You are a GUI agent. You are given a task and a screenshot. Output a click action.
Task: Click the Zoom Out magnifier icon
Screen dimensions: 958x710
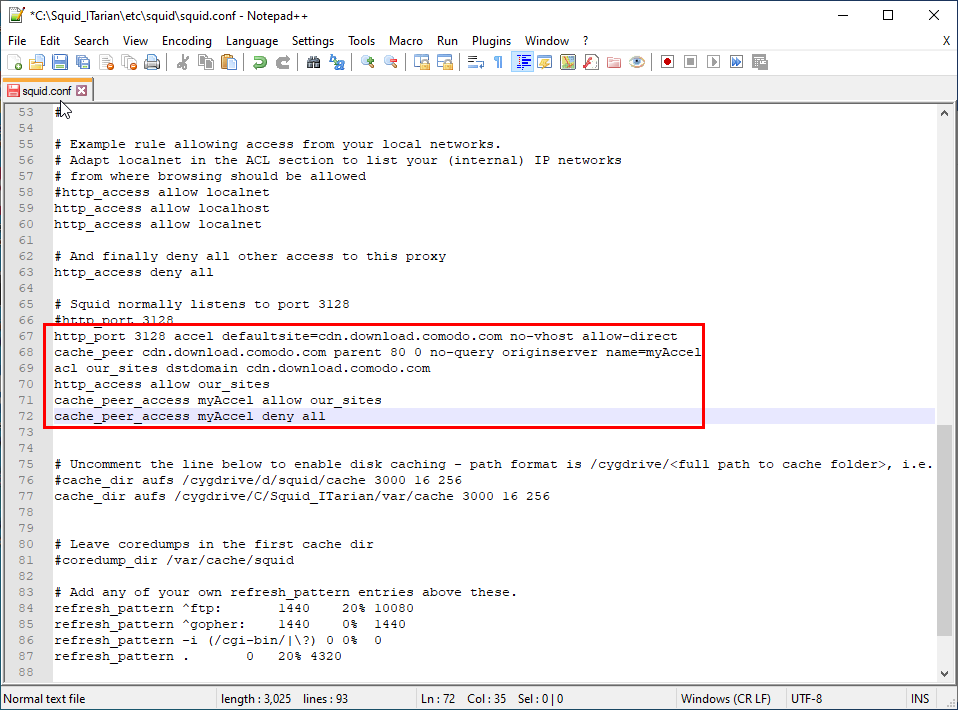(x=390, y=62)
